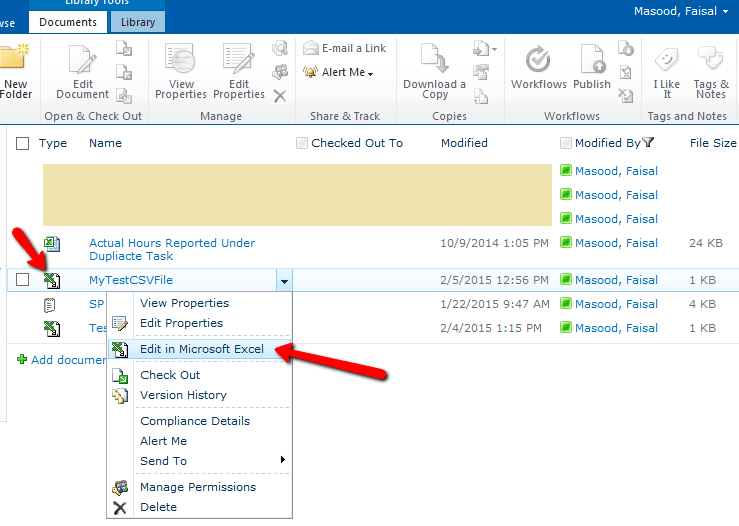
Task: Click the 10/9/2014 1:05 PM modified date
Action: pos(494,243)
